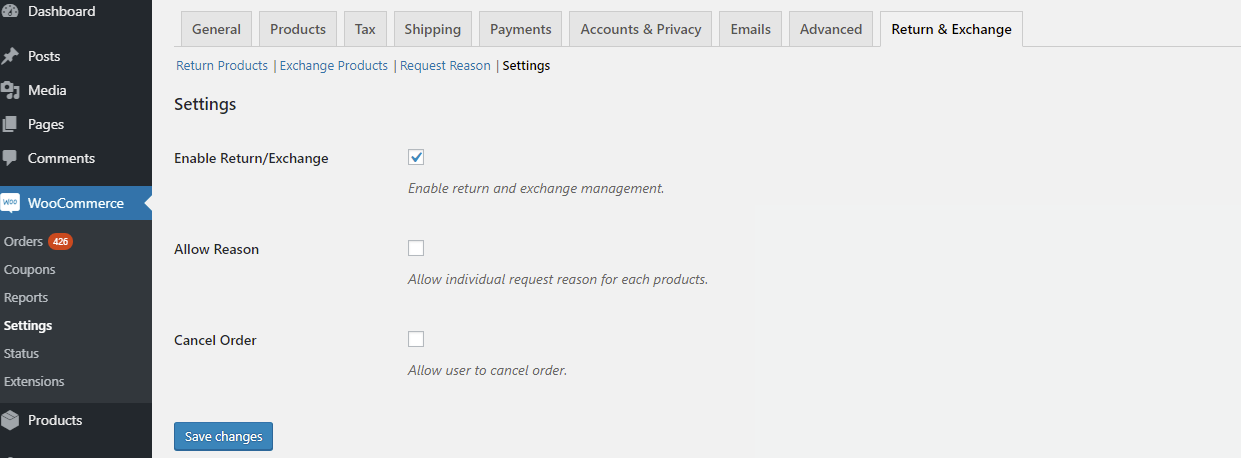The width and height of the screenshot is (1241, 458).
Task: Select the Emails tab
Action: coord(751,29)
